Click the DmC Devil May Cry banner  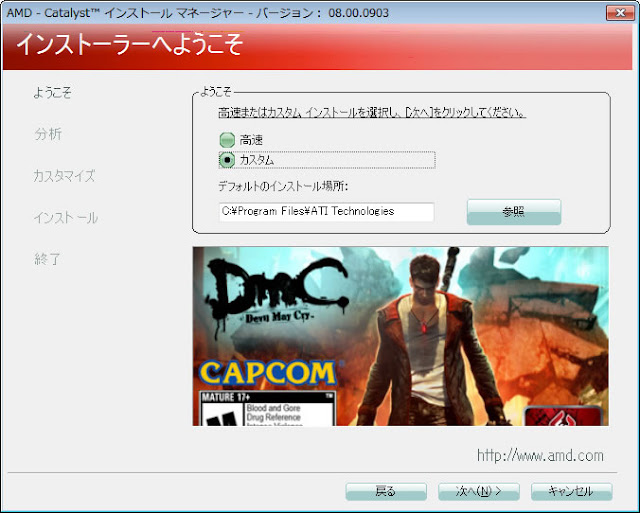(400, 336)
